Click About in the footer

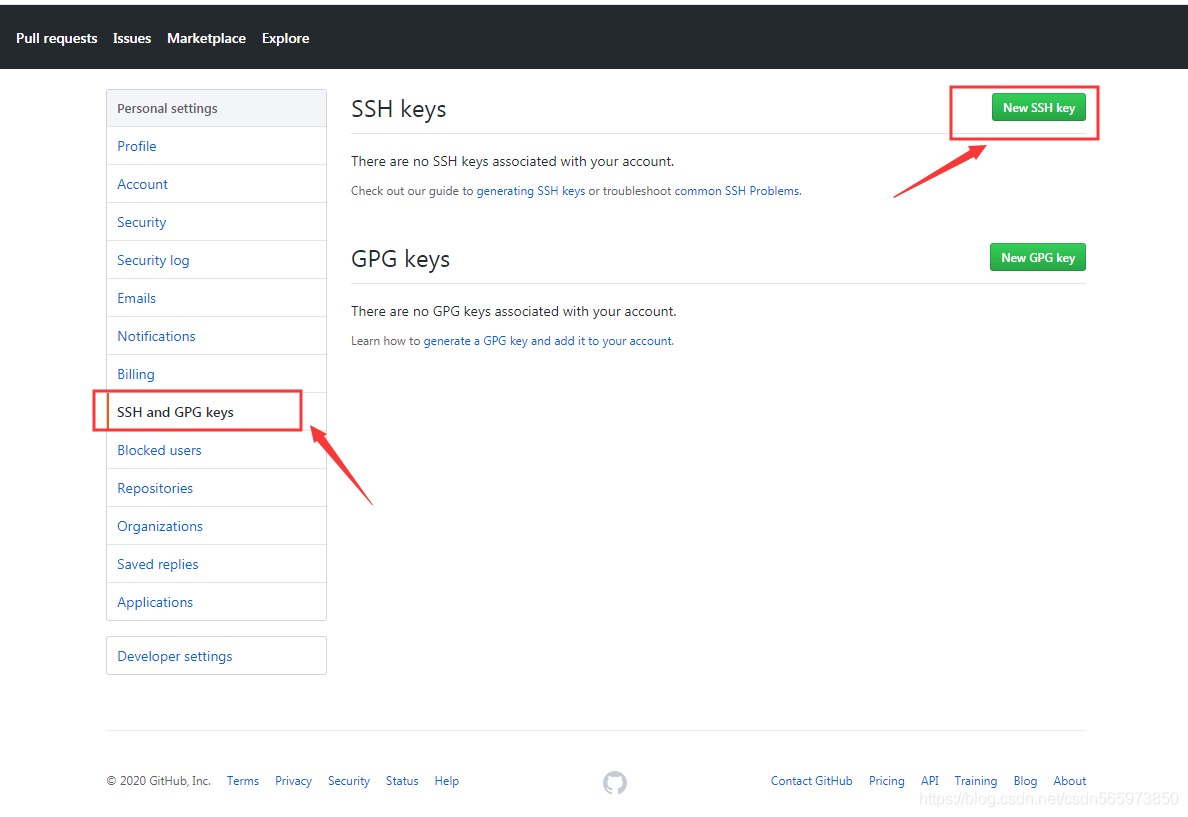pyautogui.click(x=1069, y=781)
